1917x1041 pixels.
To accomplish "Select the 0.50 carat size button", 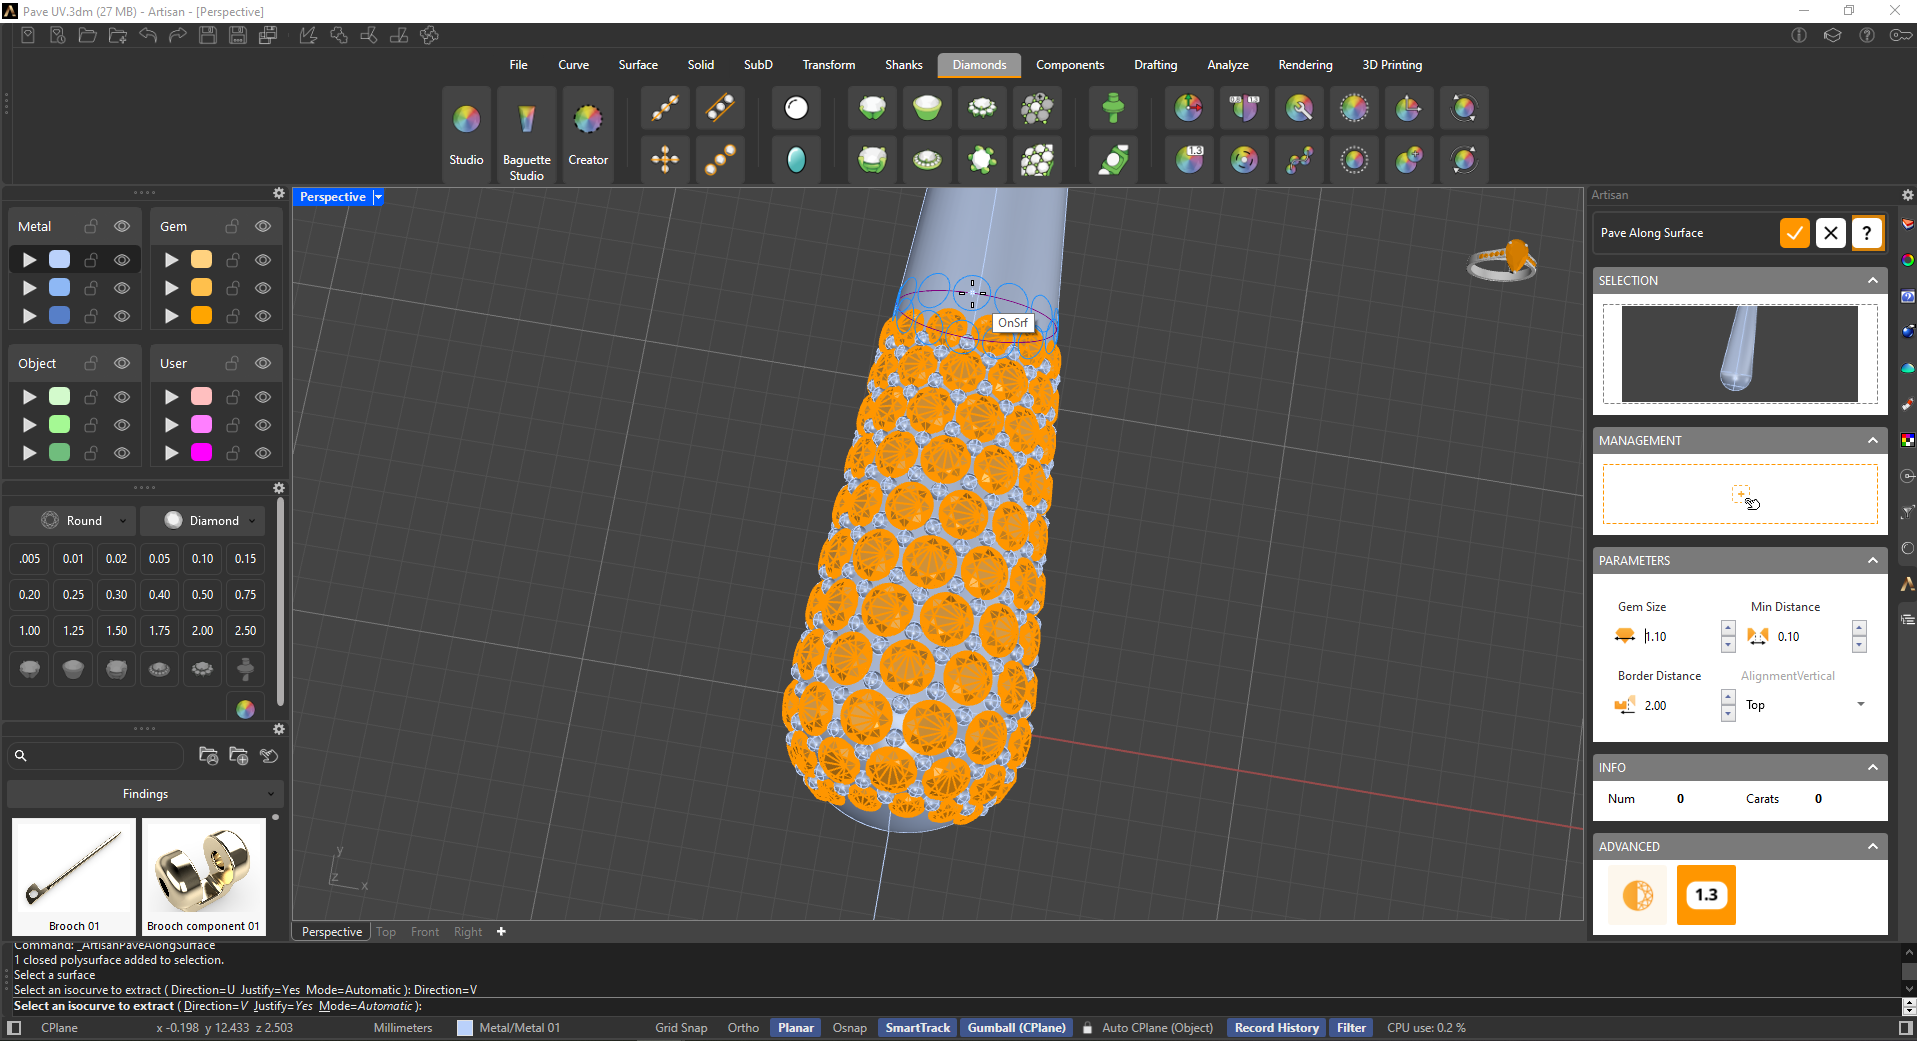I will [202, 595].
